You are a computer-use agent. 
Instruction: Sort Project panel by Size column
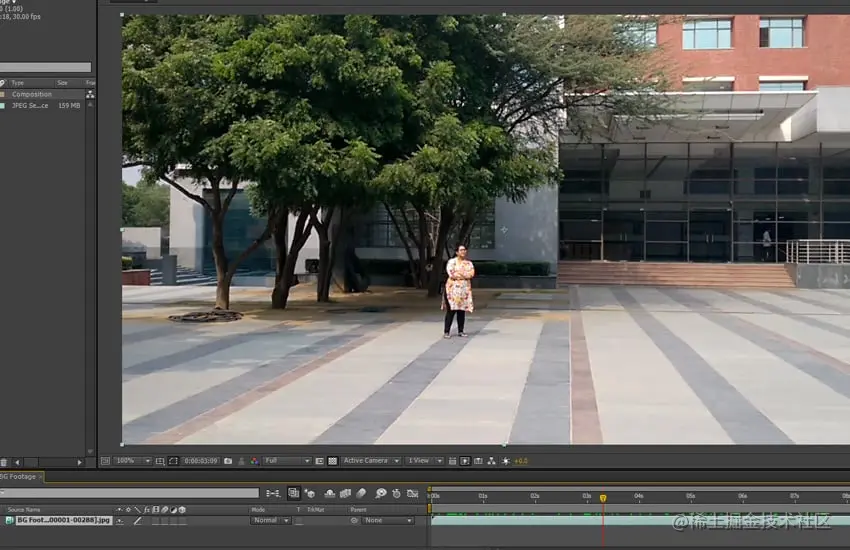pos(62,83)
